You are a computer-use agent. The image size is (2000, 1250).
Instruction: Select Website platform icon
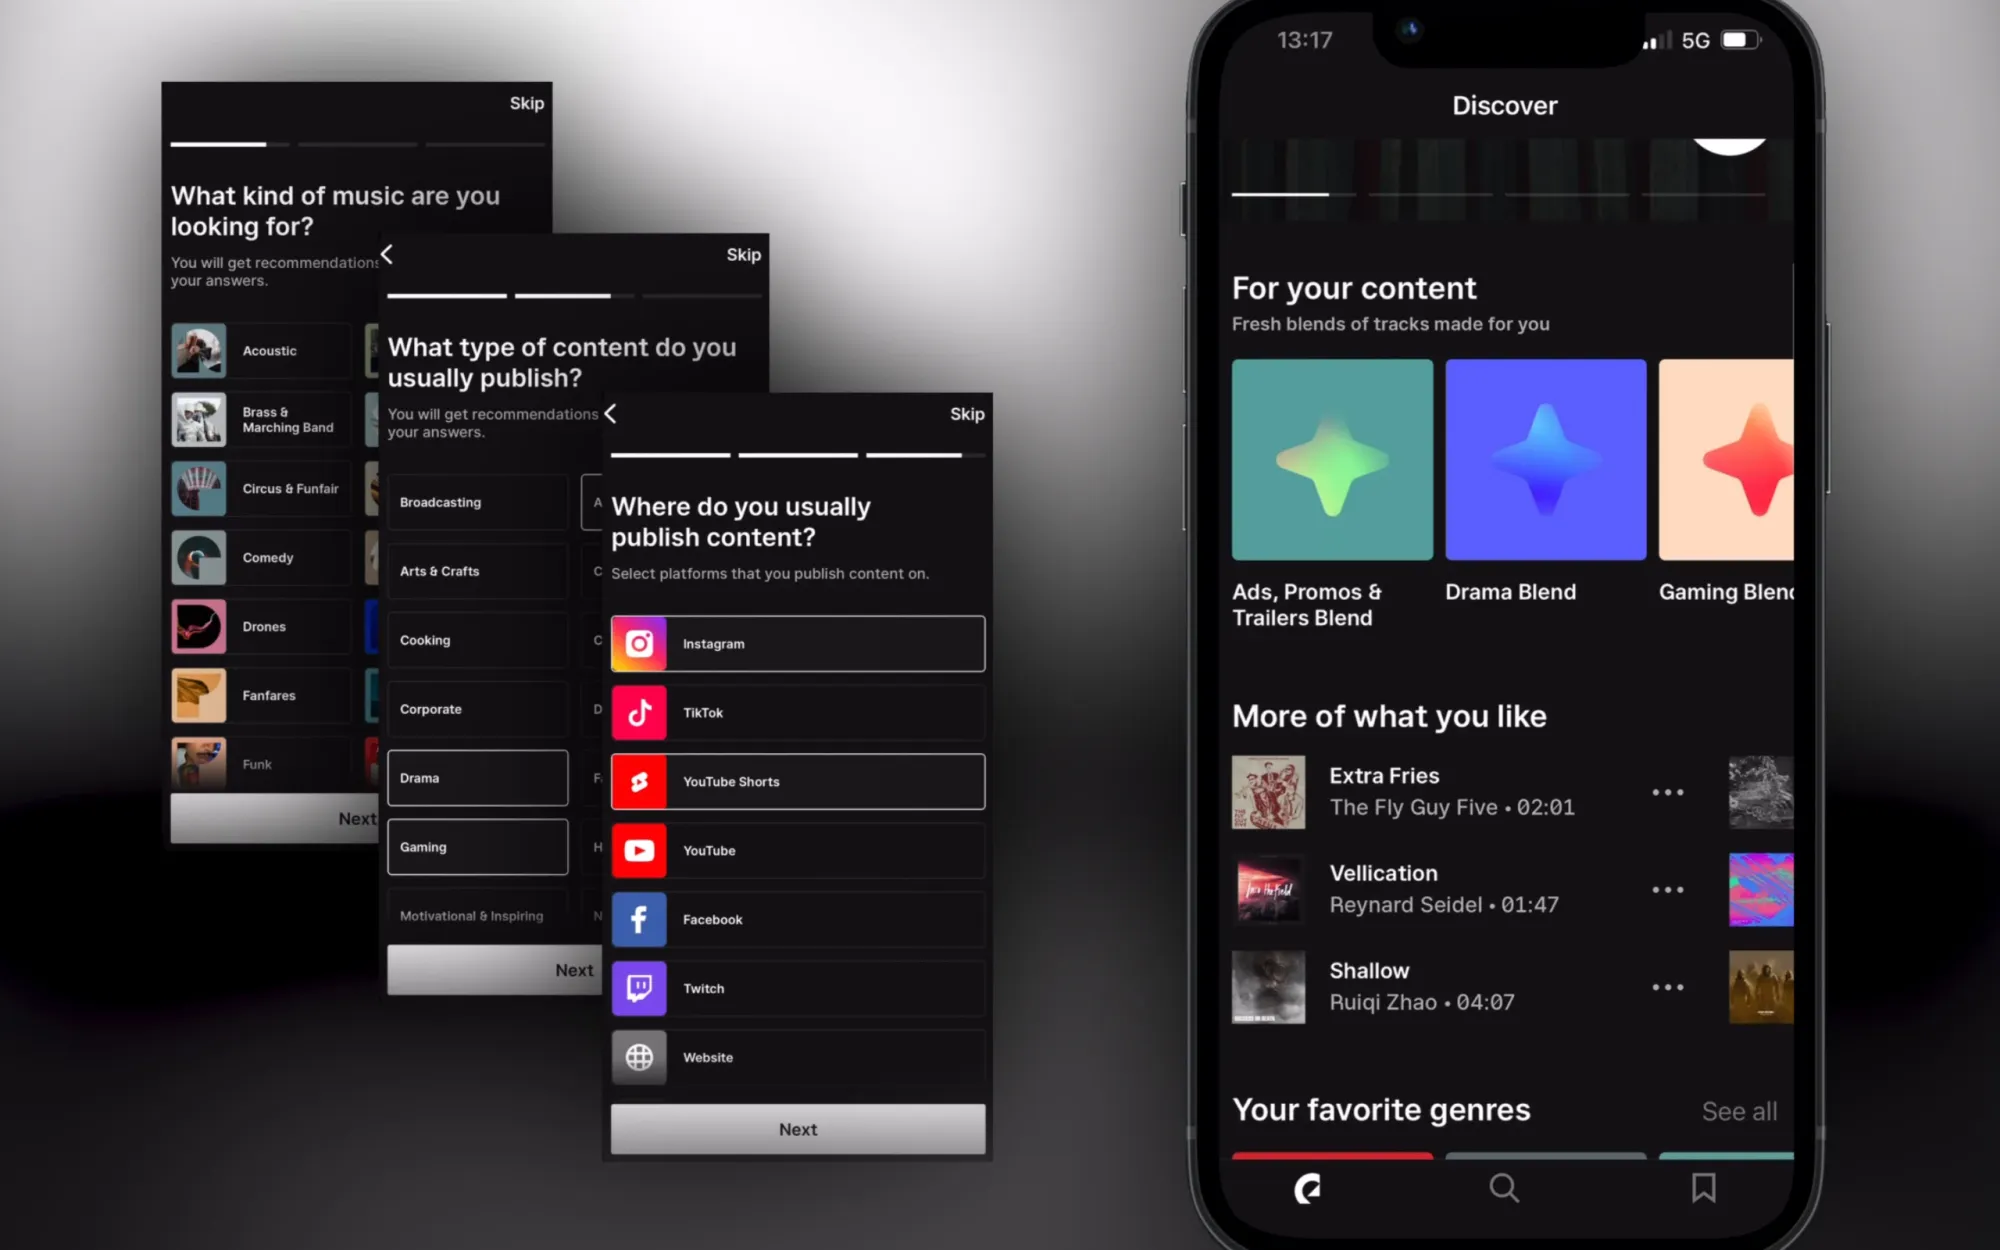point(639,1056)
